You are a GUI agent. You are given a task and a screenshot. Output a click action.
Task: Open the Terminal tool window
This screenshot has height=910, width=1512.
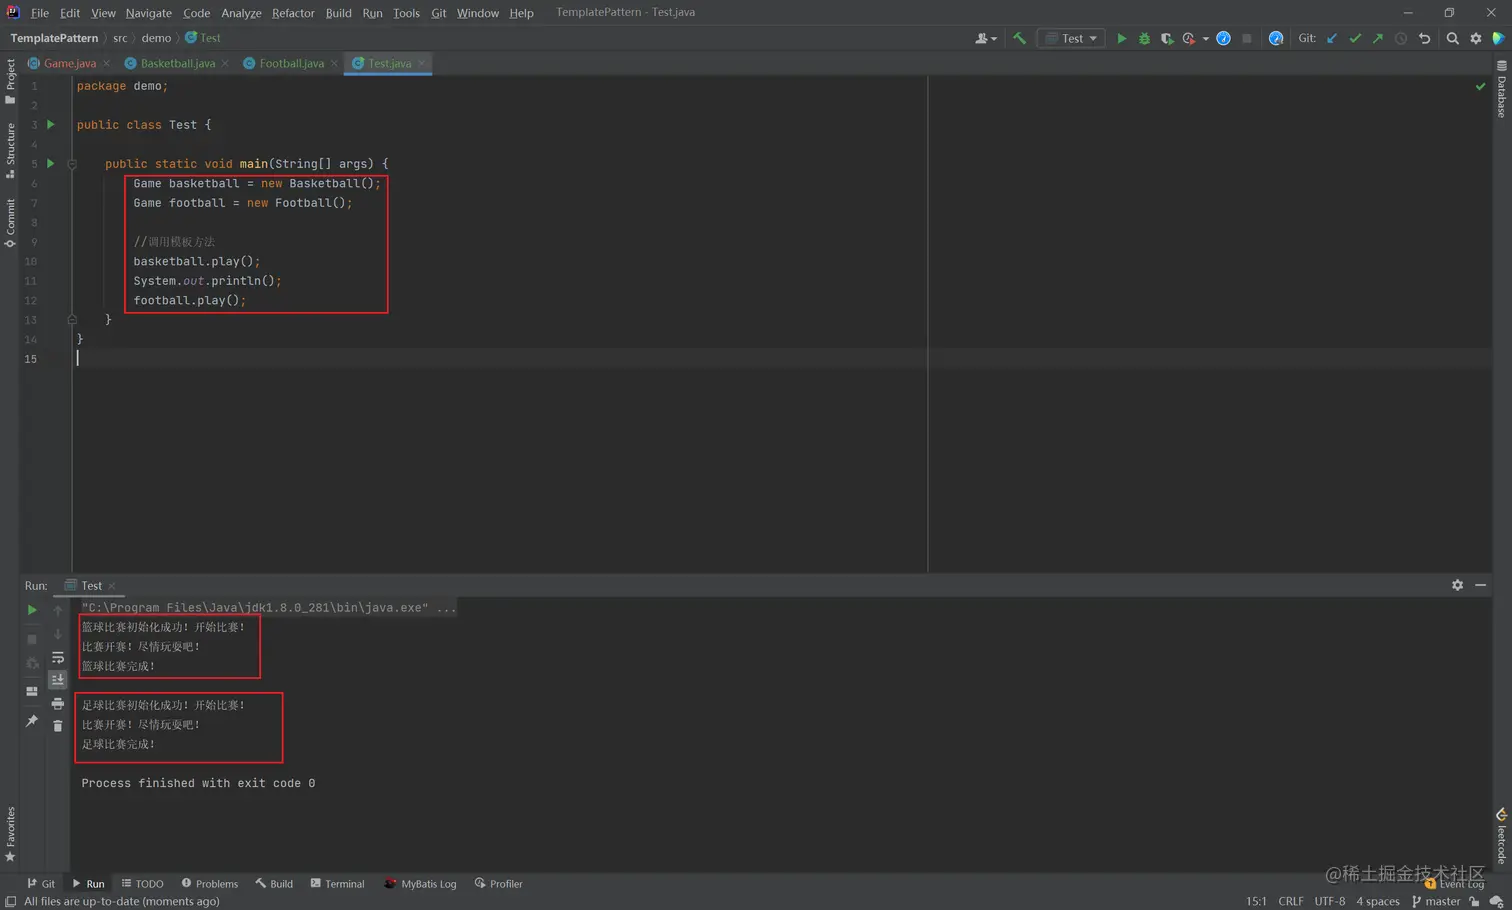(337, 884)
